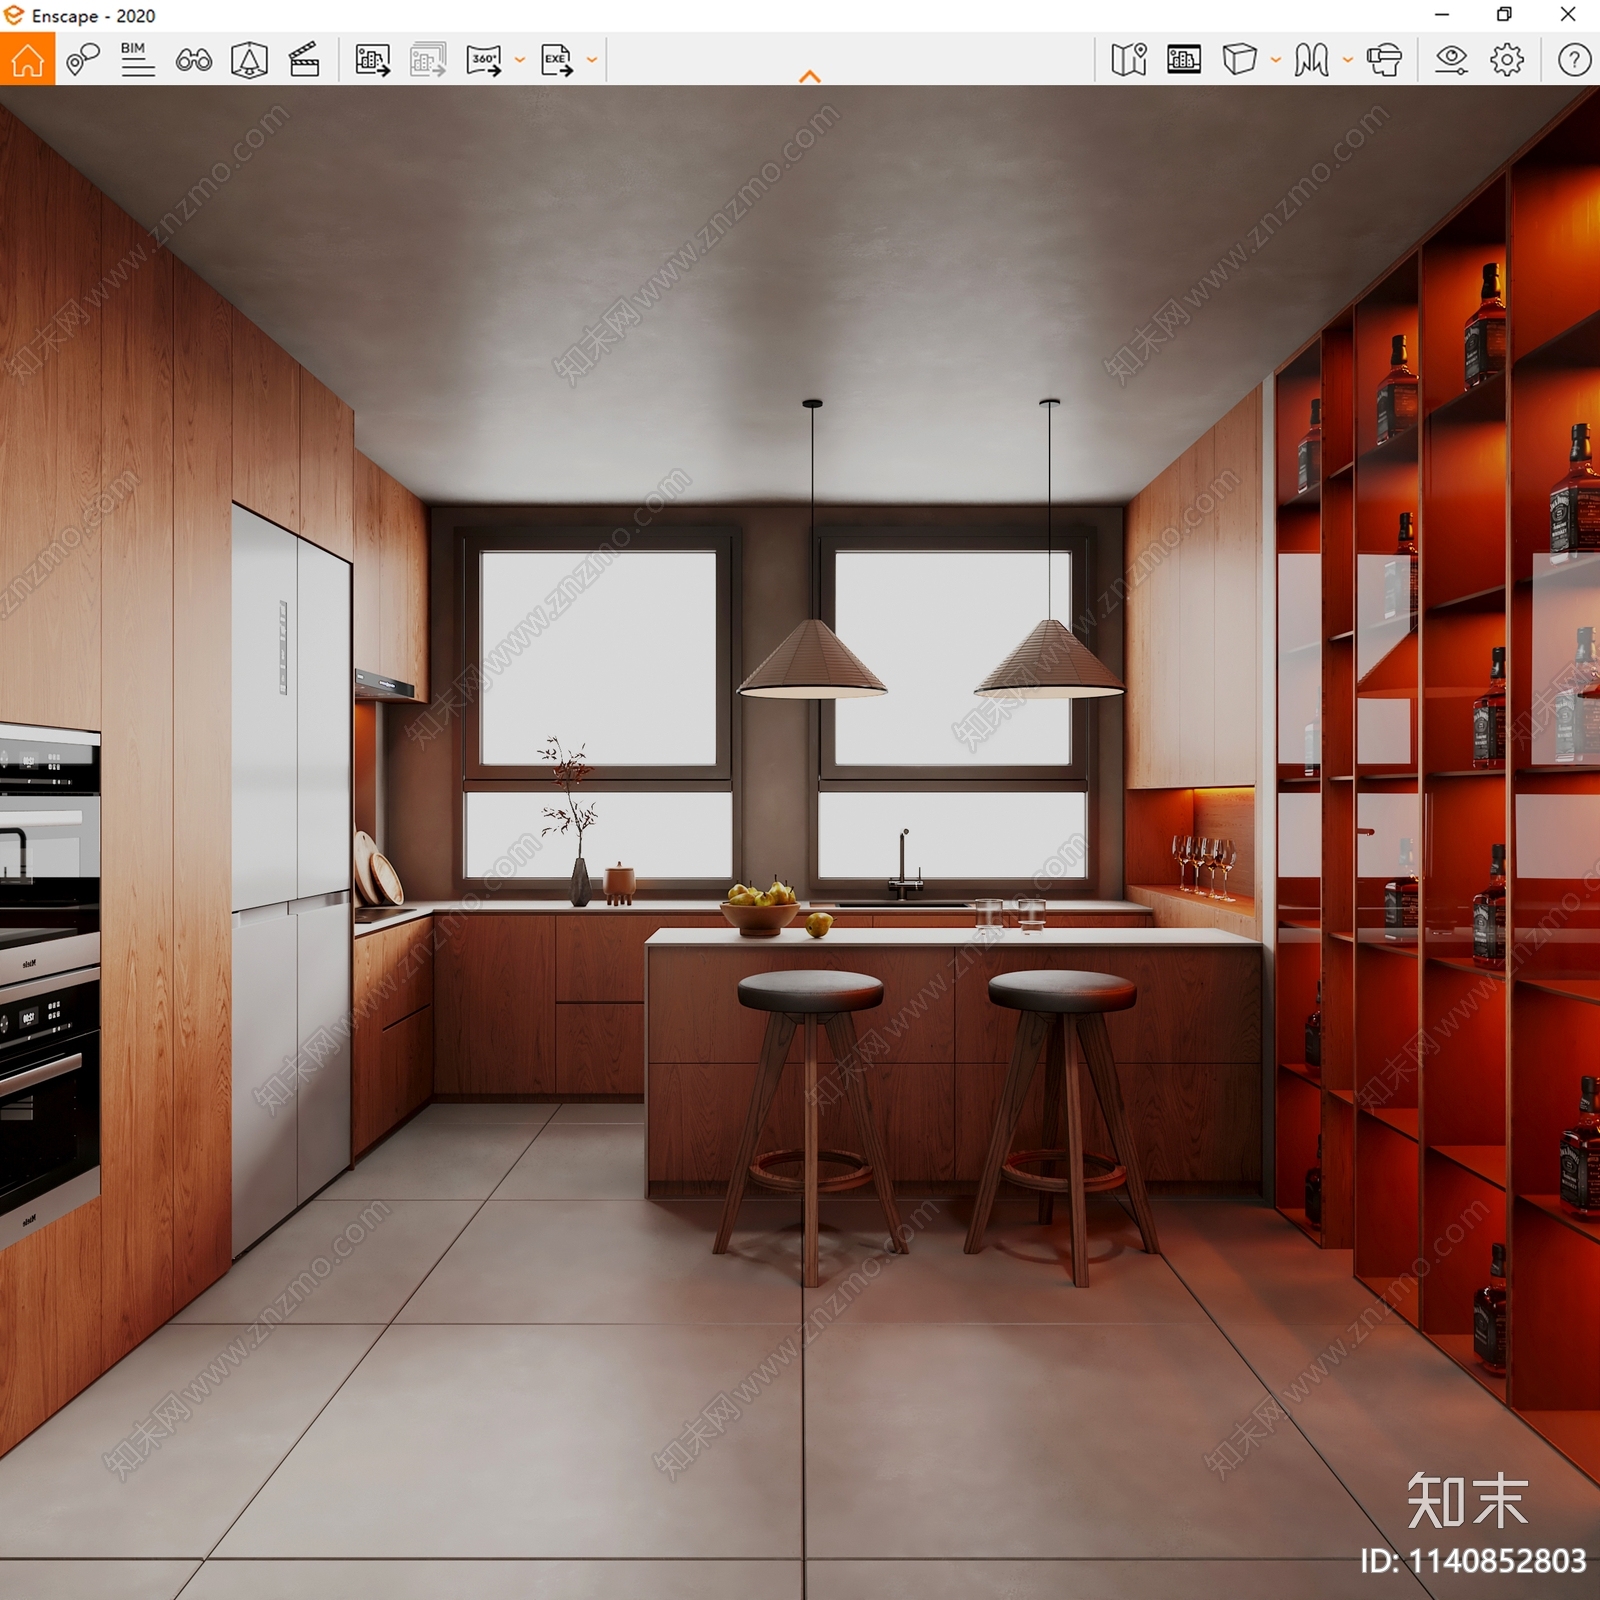Expand the rendering style dropdown arrow
Viewport: 1600px width, 1600px height.
tap(1348, 60)
